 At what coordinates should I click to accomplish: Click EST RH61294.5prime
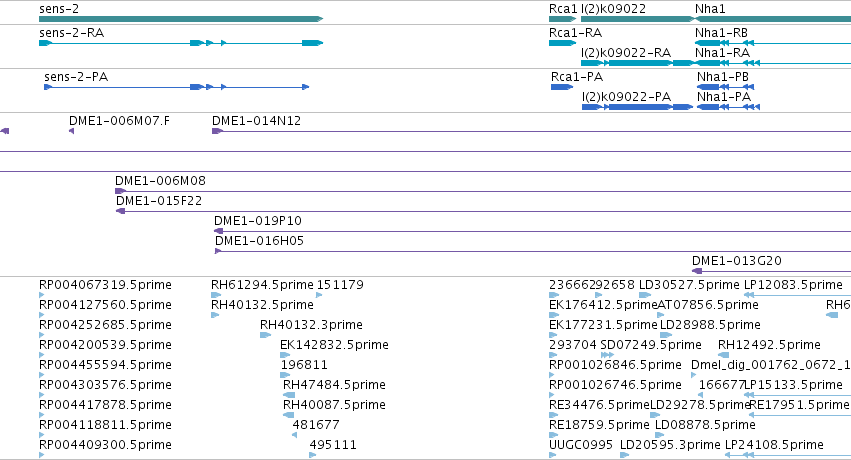pyautogui.click(x=262, y=284)
